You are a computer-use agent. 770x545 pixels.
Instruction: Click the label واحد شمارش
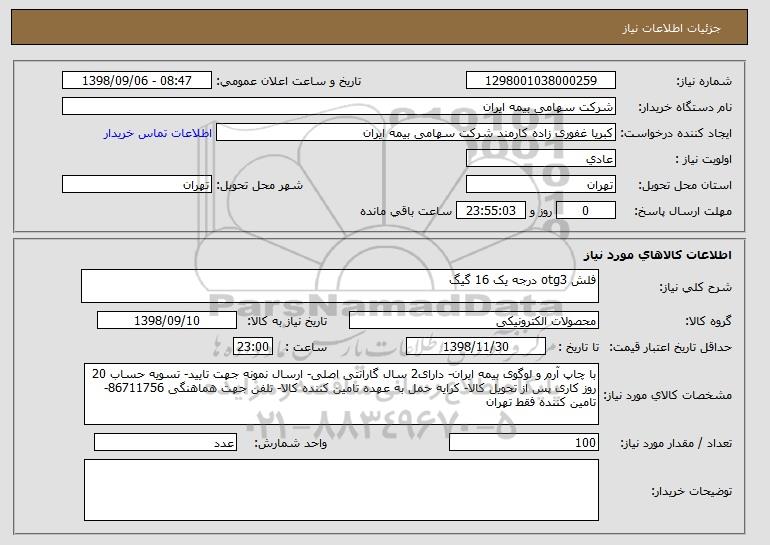[291, 444]
